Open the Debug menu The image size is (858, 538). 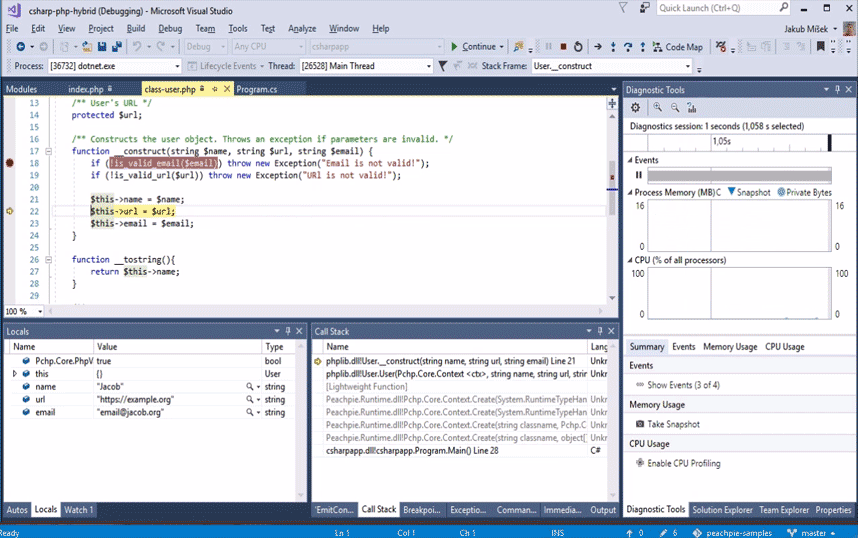click(170, 28)
